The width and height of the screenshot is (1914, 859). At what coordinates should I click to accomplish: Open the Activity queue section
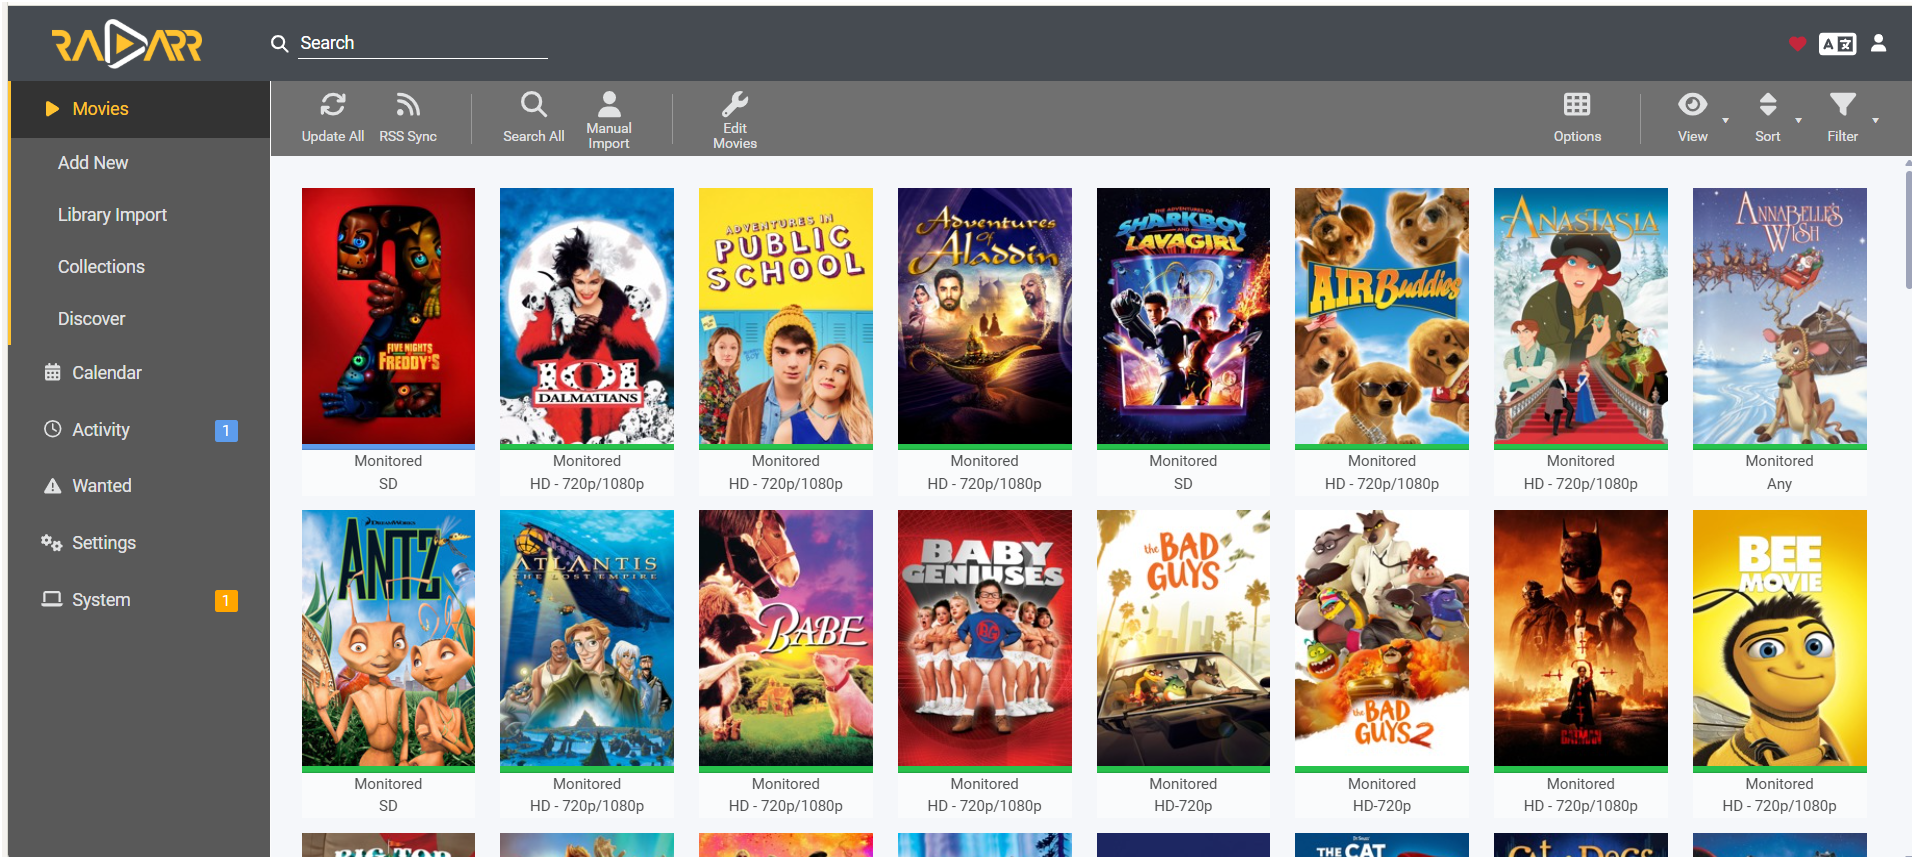tap(101, 430)
